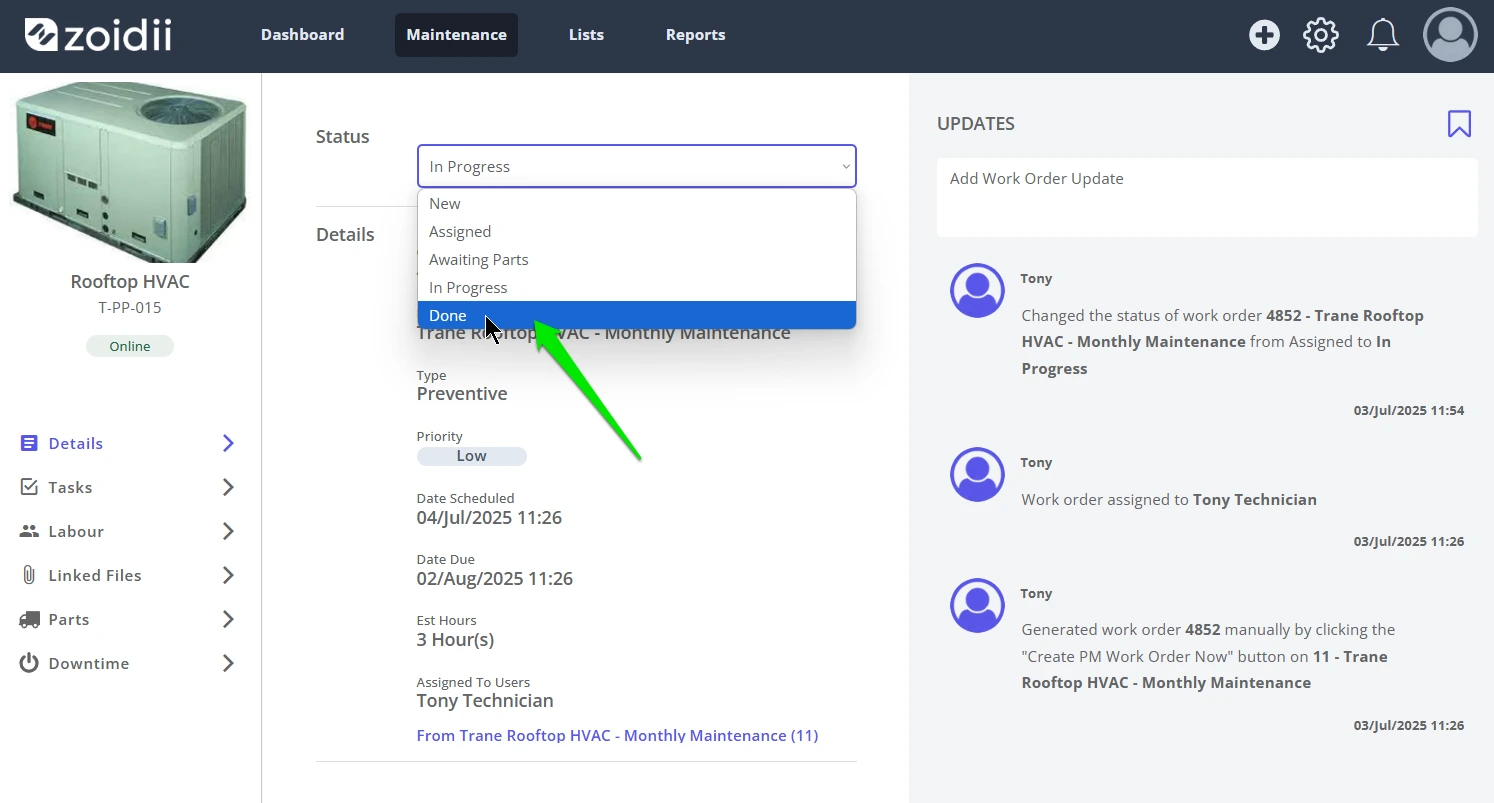Screen dimensions: 1494x803
Task: Expand the Details section chevron
Action: [228, 443]
